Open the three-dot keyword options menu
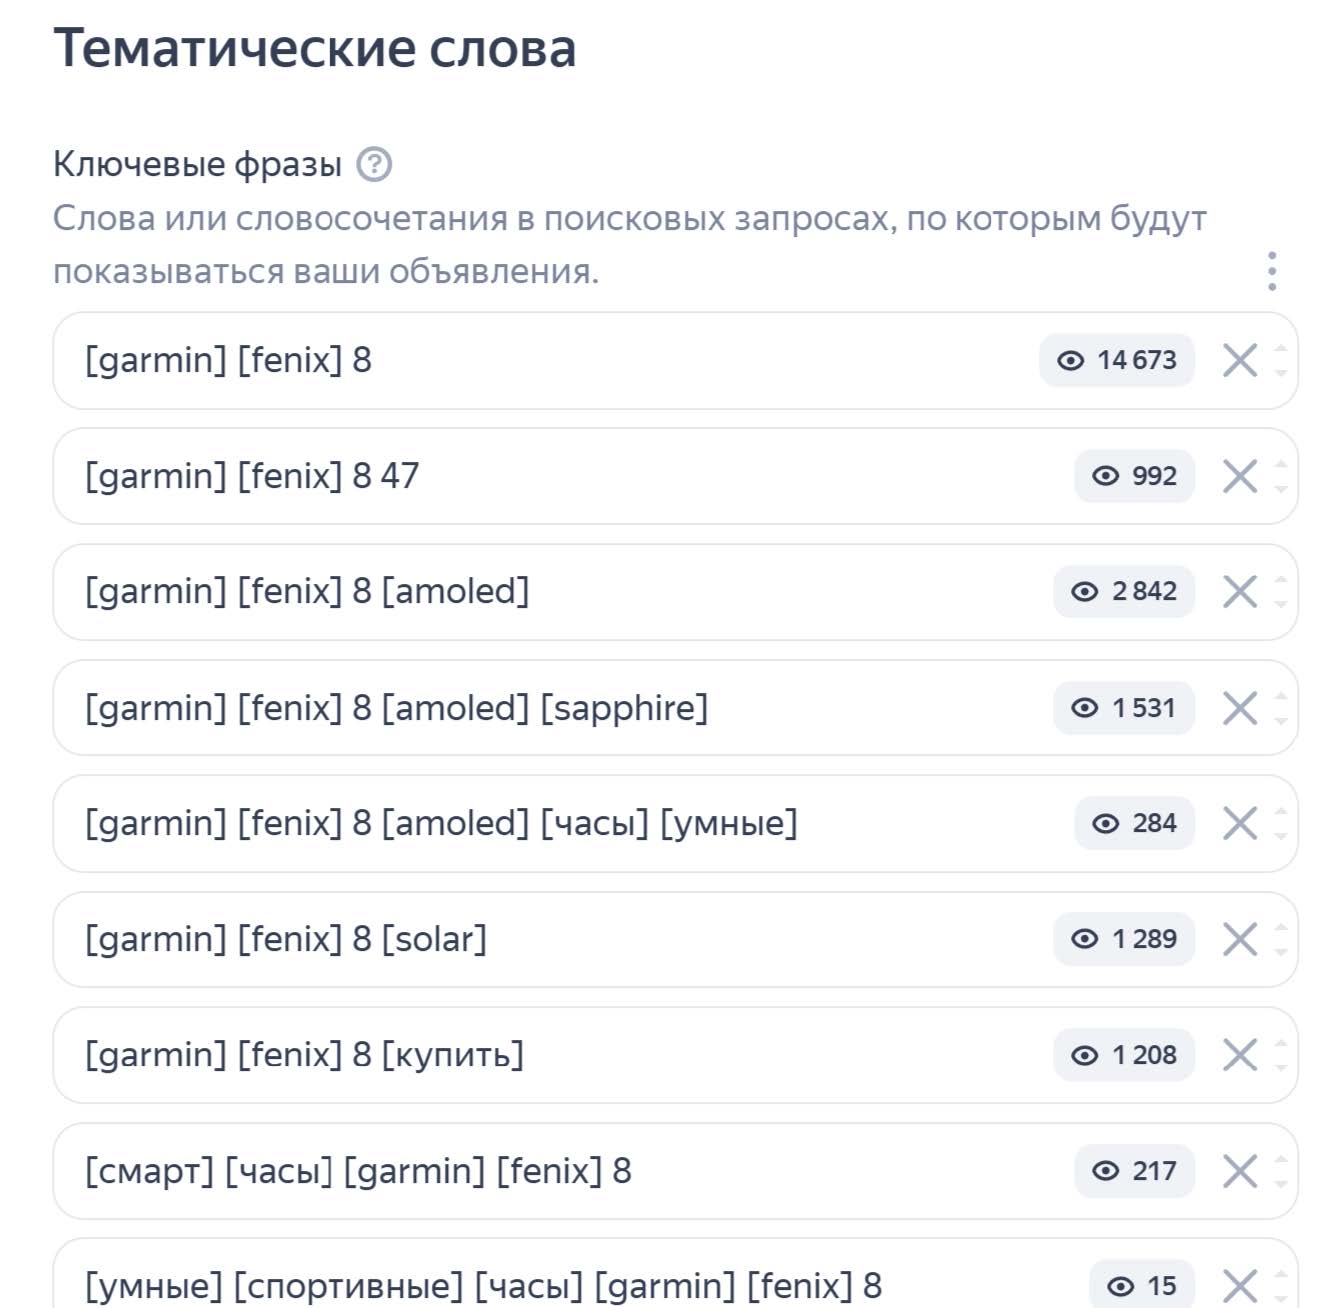This screenshot has height=1308, width=1323. (1271, 271)
